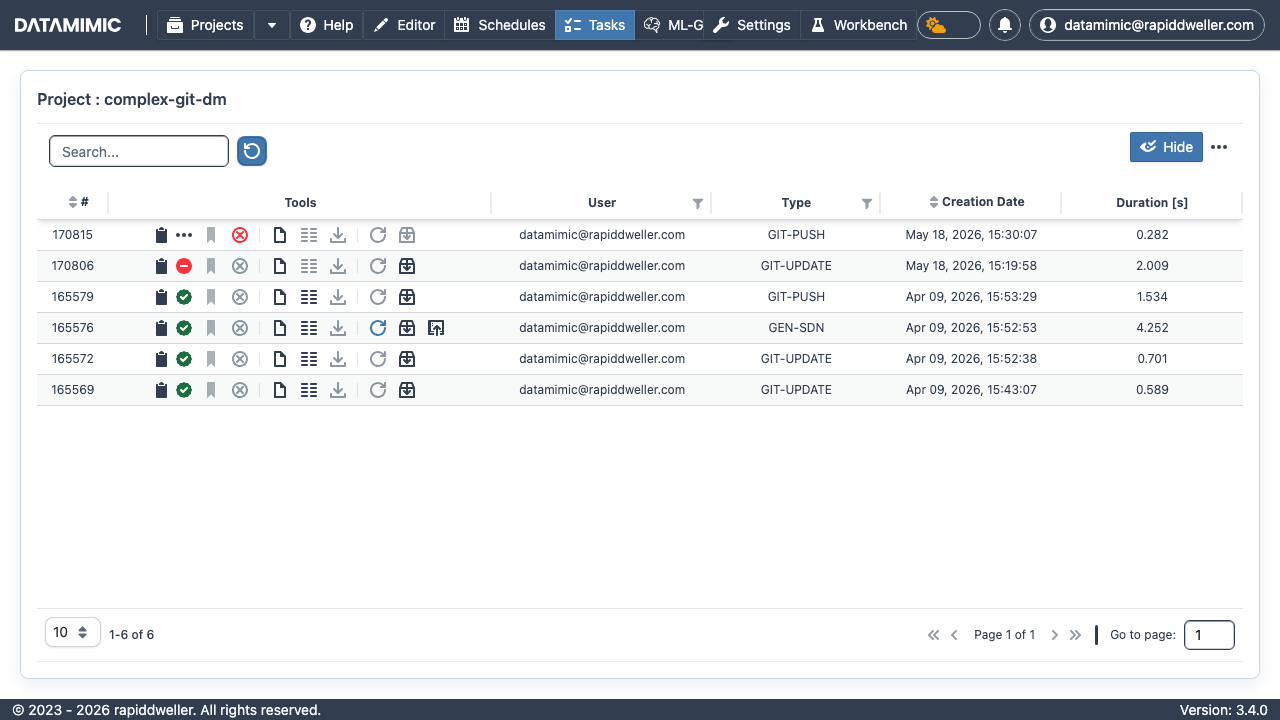Go to the Editor tab
The width and height of the screenshot is (1280, 720).
404,25
